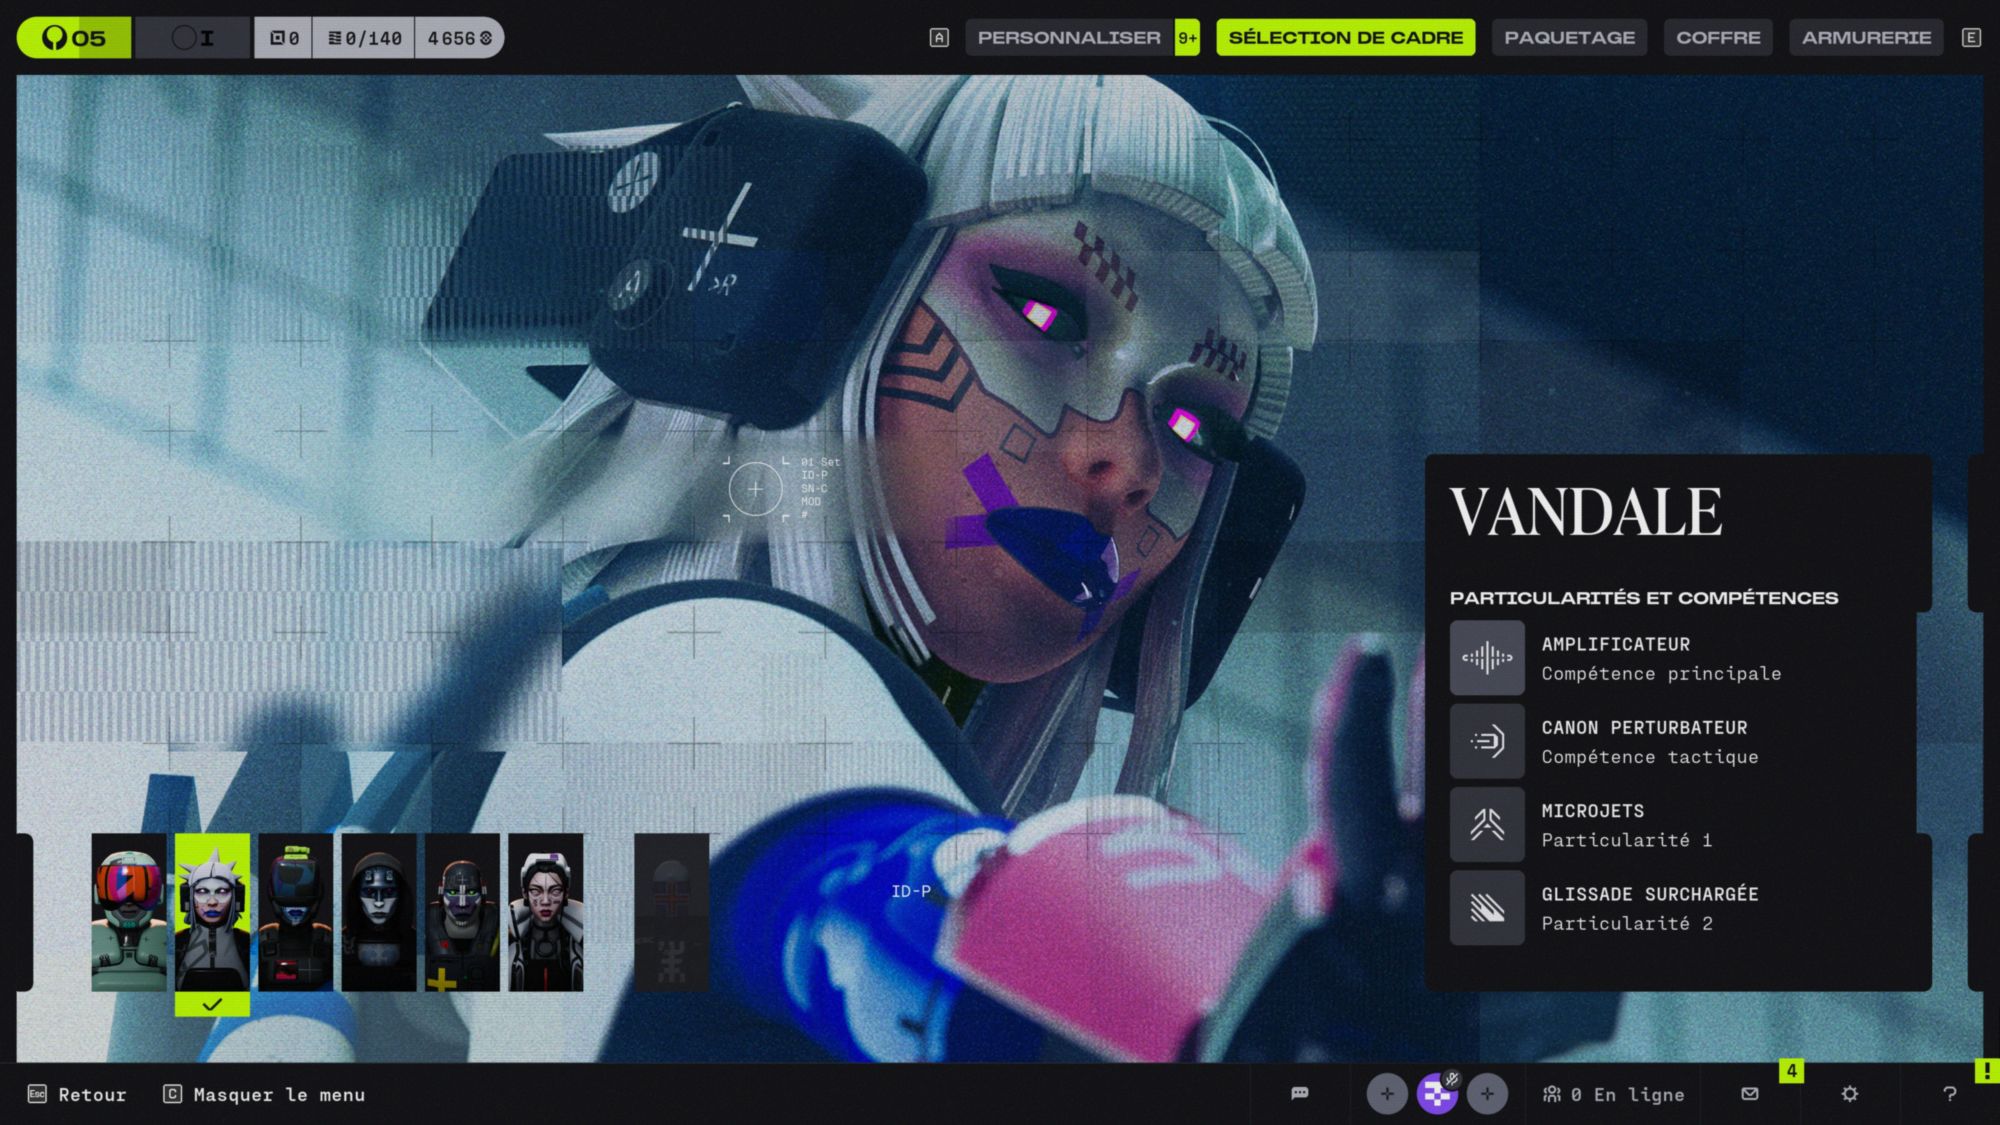This screenshot has height=1125, width=2000.
Task: Add squad member in left plus slot
Action: click(1387, 1094)
